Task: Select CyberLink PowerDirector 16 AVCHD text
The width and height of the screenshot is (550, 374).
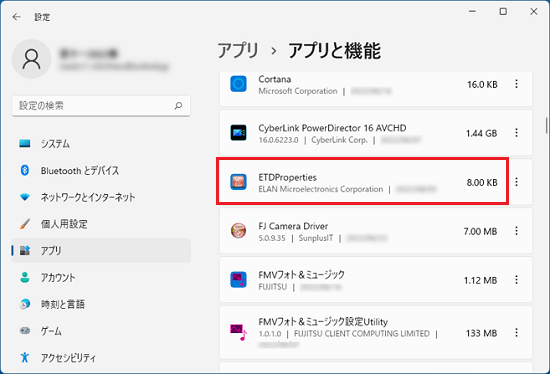Action: coord(332,128)
